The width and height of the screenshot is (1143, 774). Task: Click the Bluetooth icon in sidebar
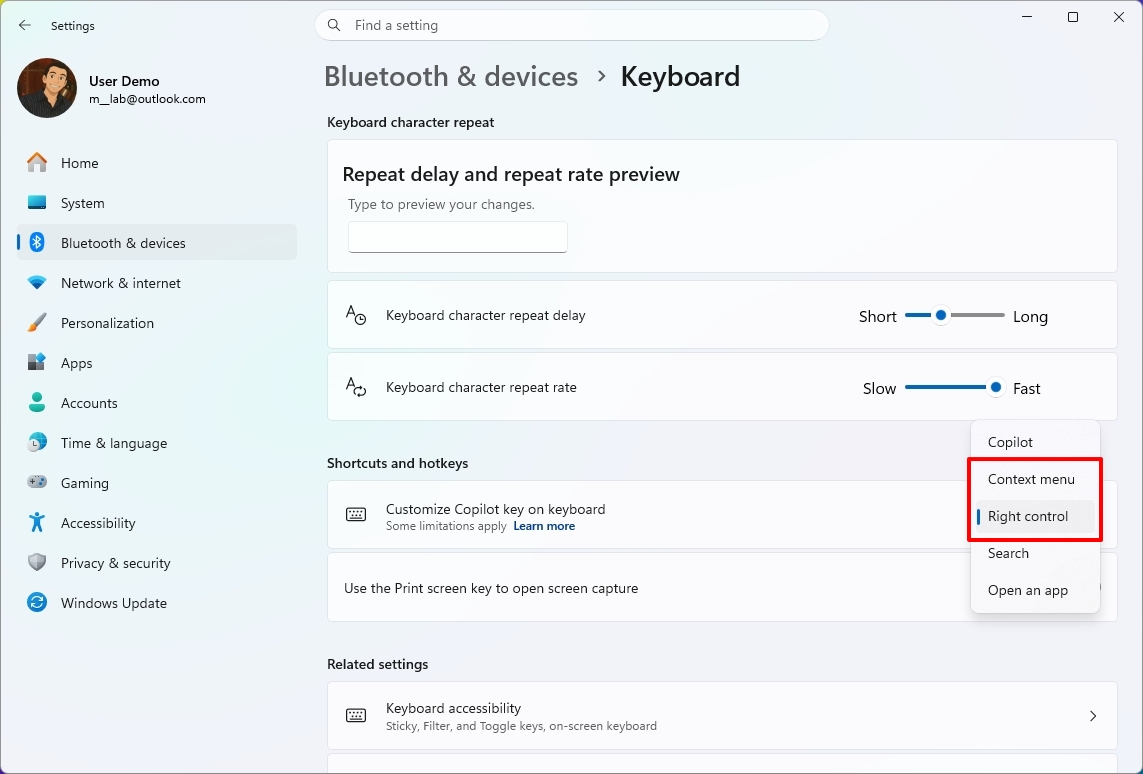(37, 243)
